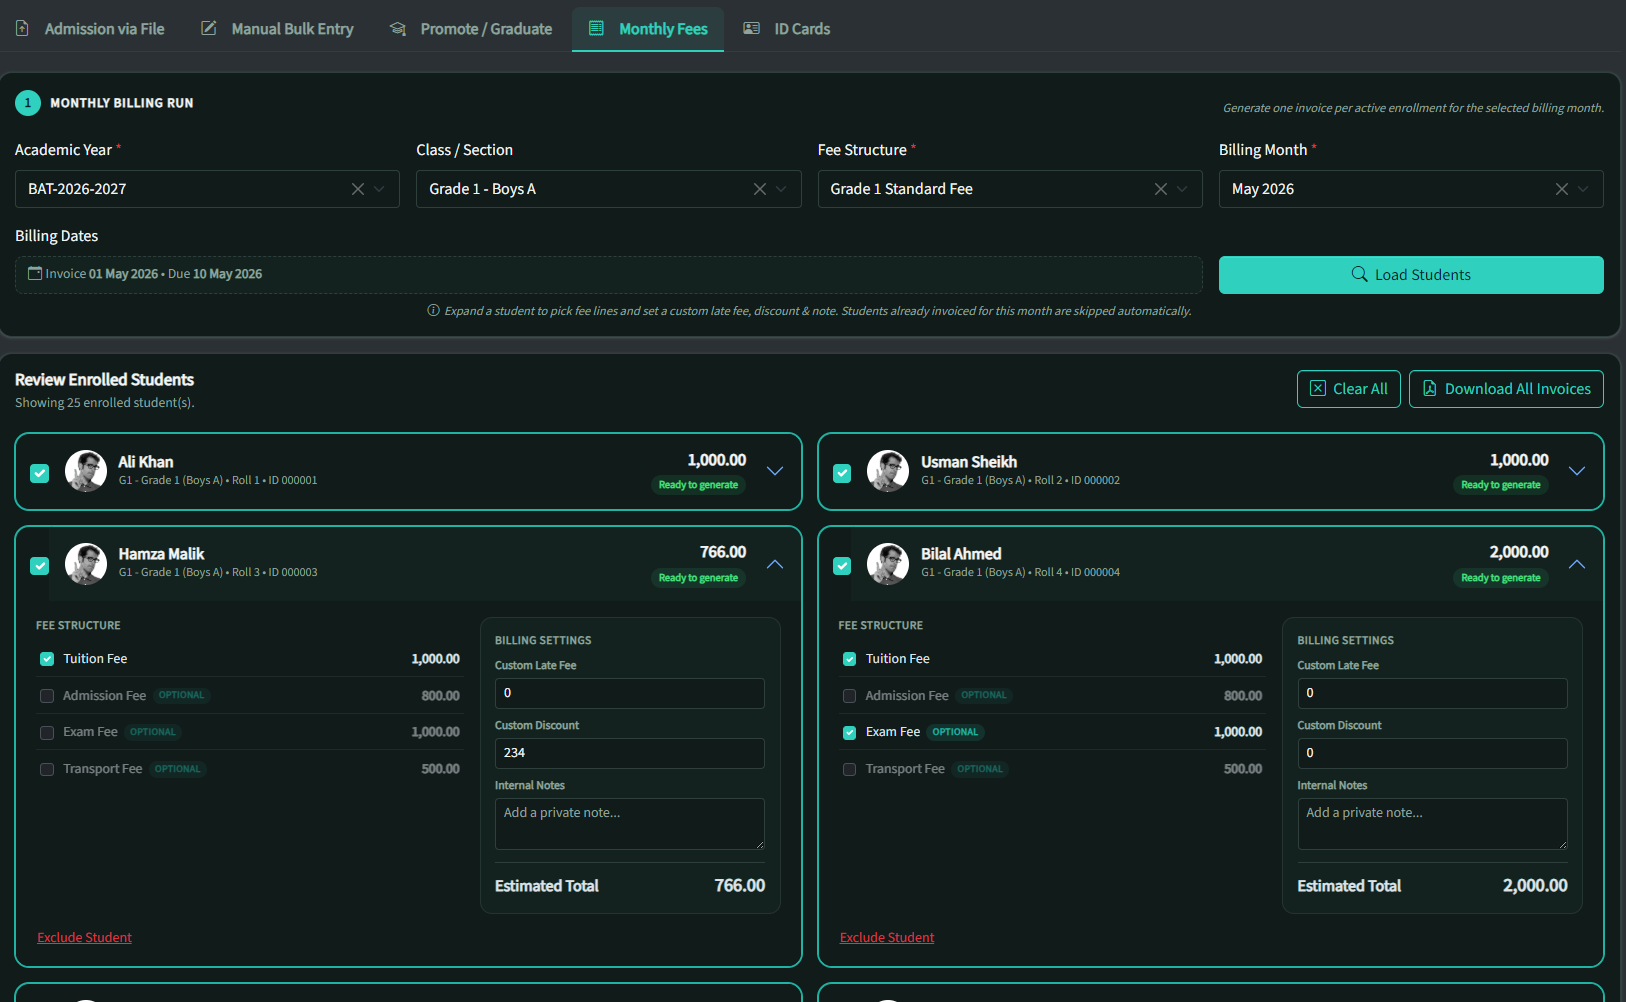Click the X icon in Clear All button
The width and height of the screenshot is (1626, 1002).
(x=1318, y=389)
